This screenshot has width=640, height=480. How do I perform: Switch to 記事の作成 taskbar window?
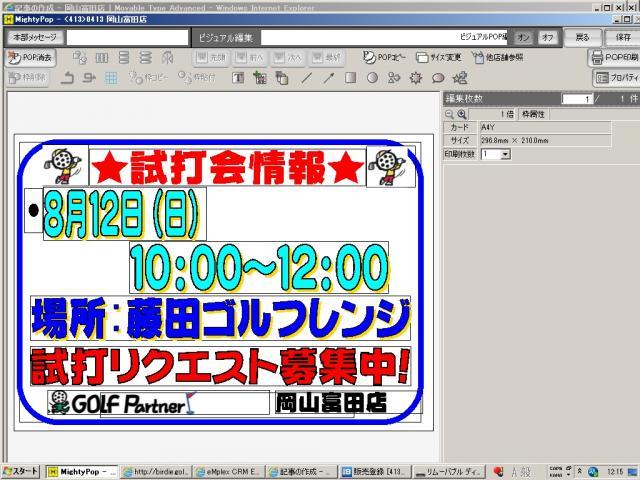tap(302, 472)
